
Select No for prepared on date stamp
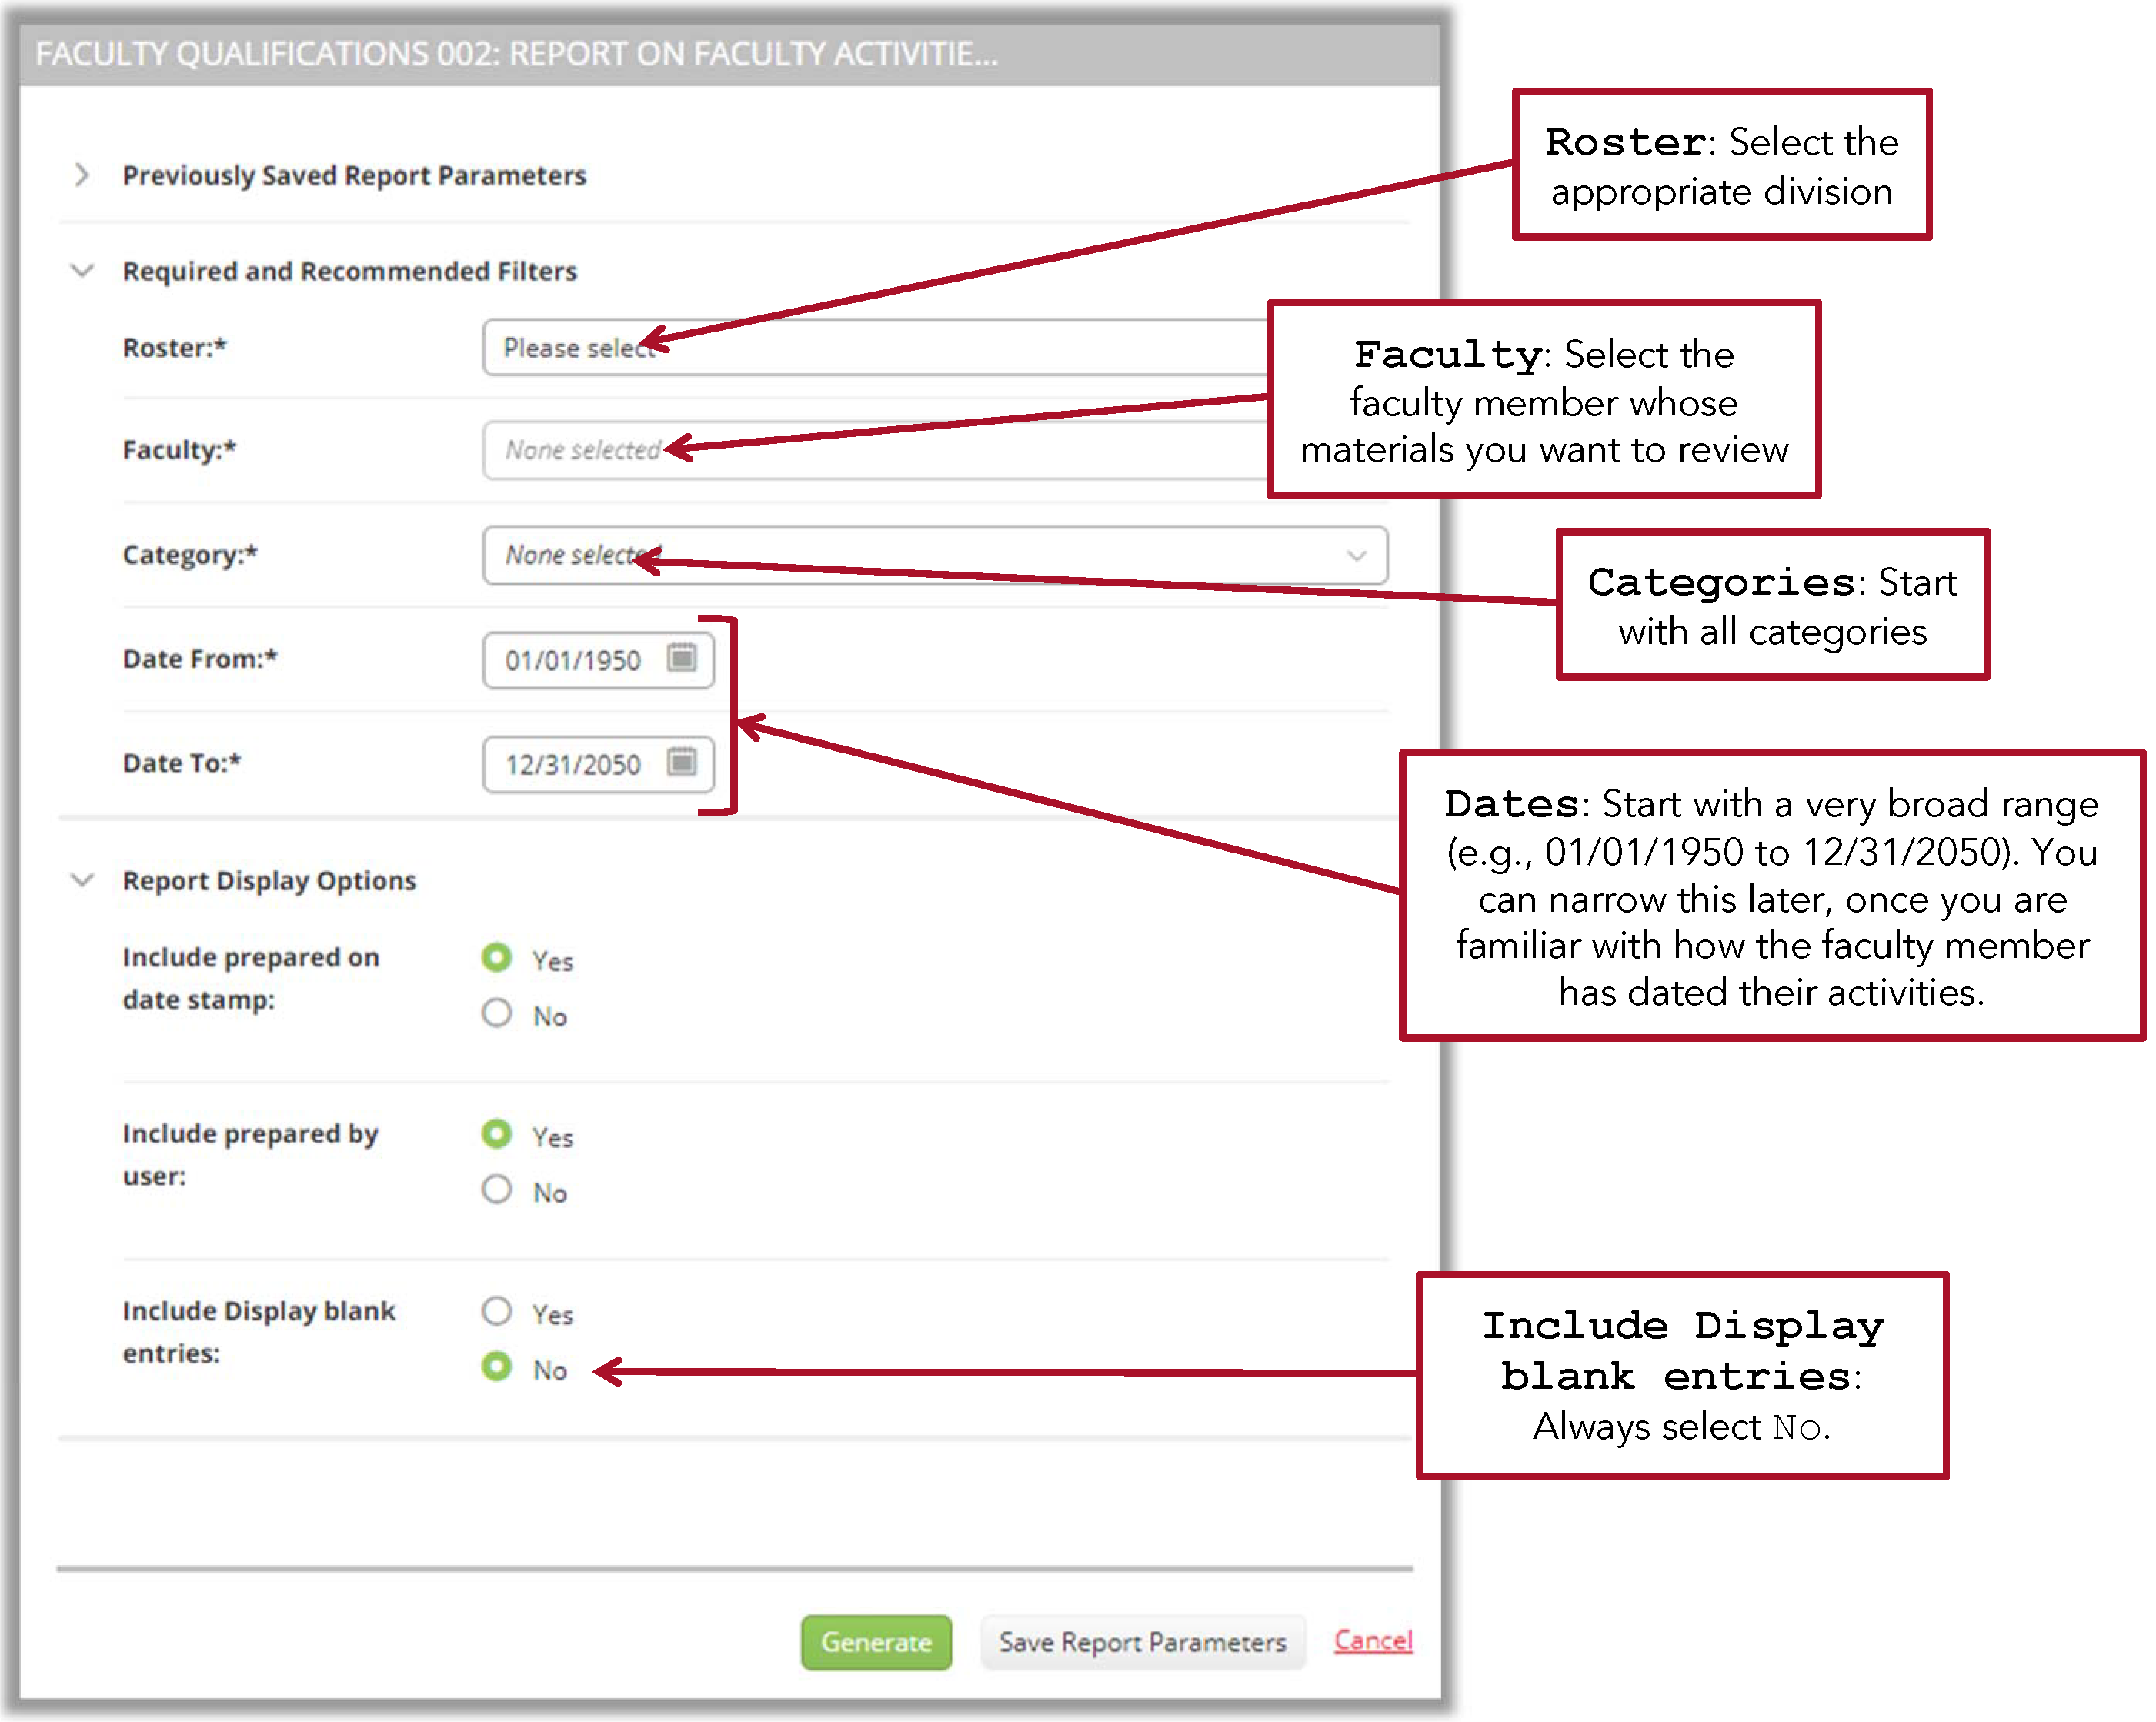point(497,1014)
